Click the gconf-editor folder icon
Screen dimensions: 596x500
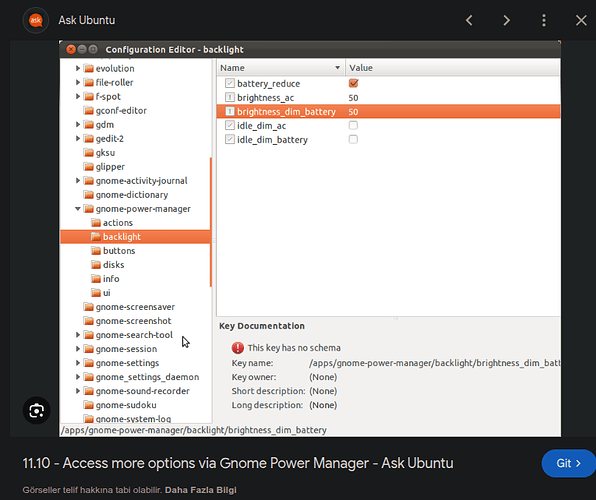(89, 111)
